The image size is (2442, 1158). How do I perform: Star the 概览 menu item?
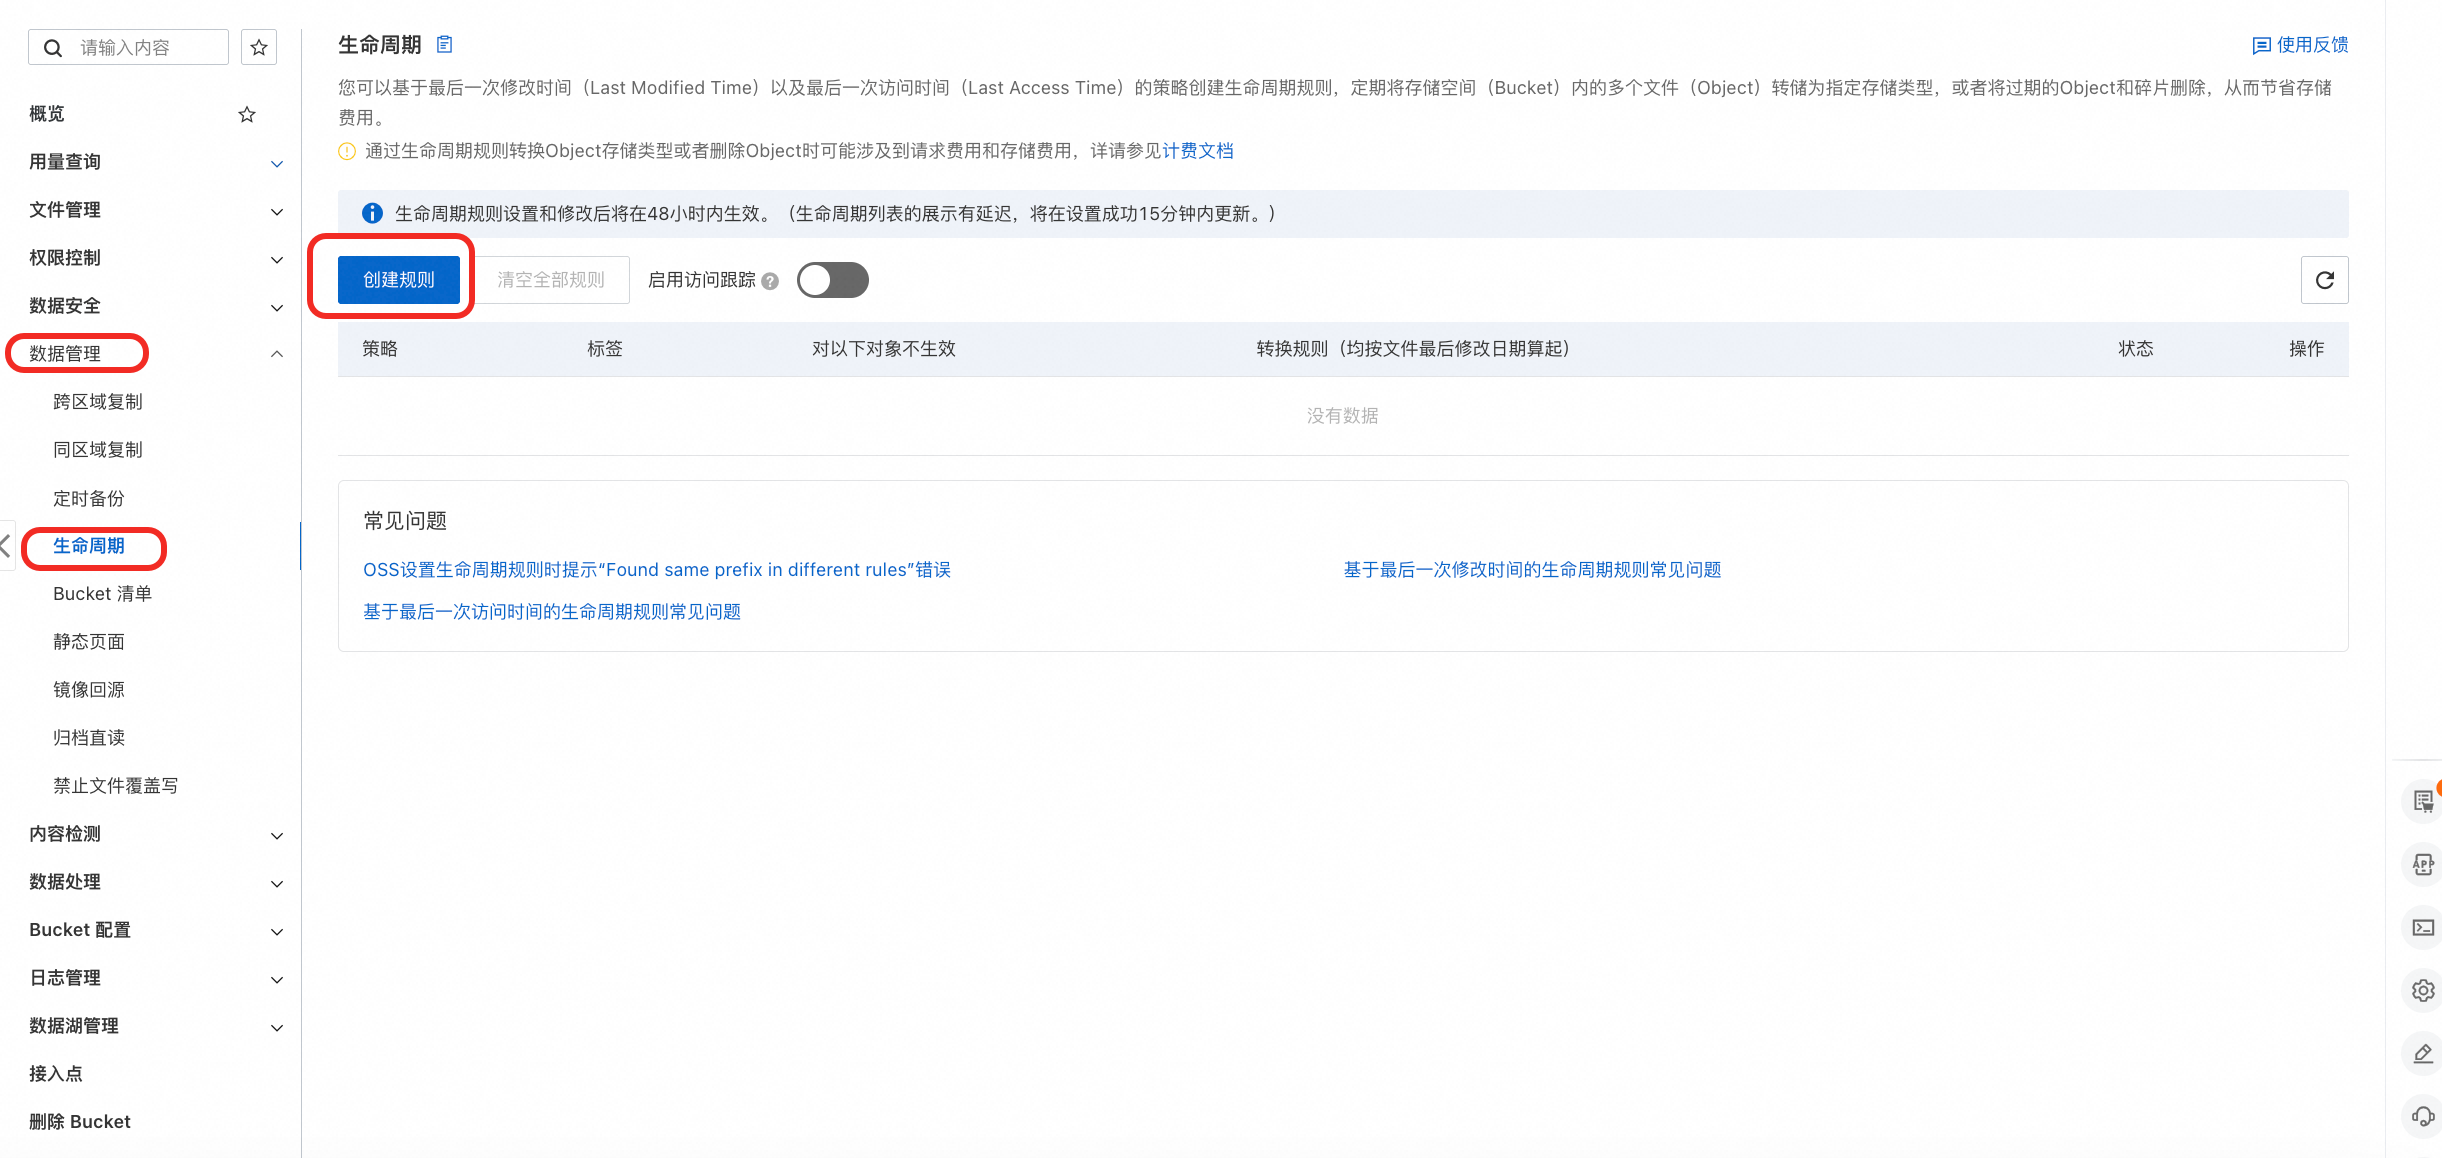pos(247,114)
